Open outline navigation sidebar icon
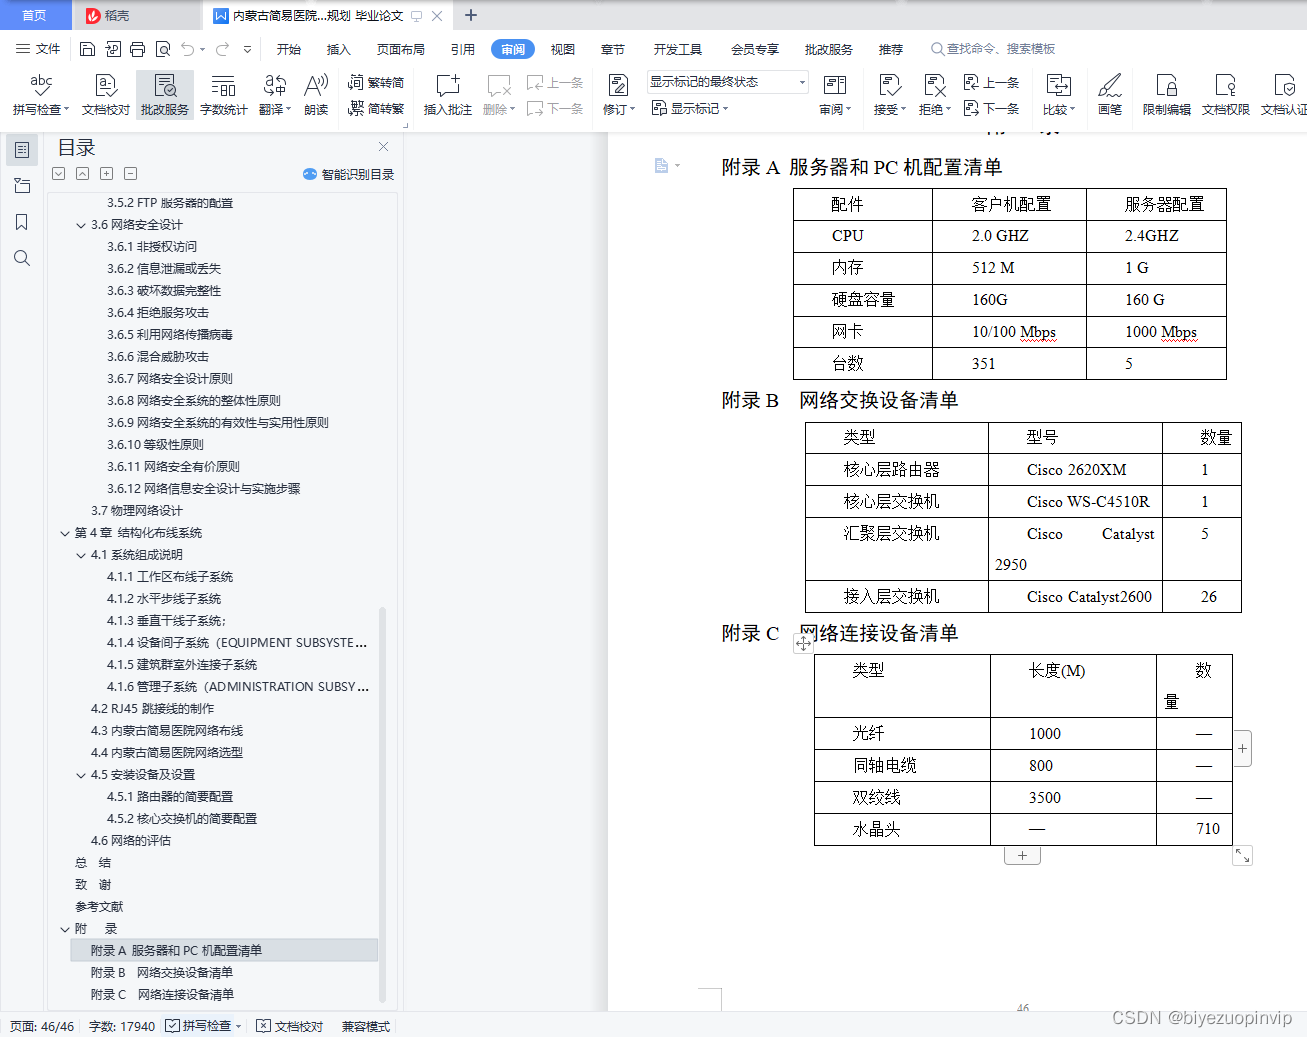Screen dimensions: 1307x1037 (22, 150)
